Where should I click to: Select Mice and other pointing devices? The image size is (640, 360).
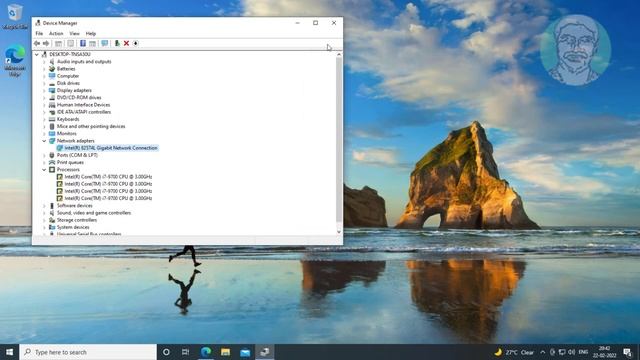pos(91,127)
